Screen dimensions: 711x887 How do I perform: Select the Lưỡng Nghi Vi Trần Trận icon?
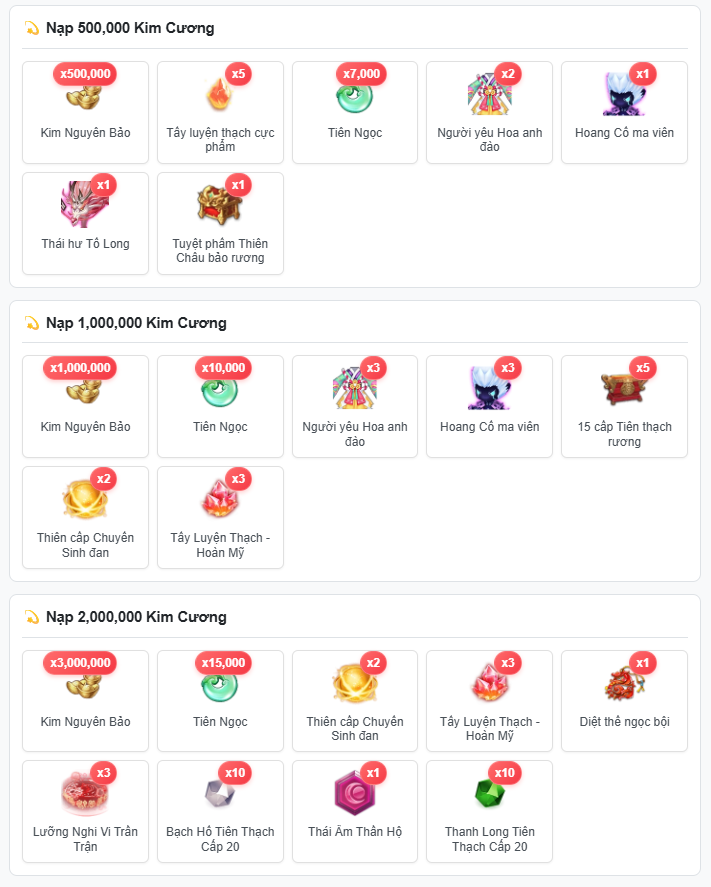pyautogui.click(x=85, y=793)
